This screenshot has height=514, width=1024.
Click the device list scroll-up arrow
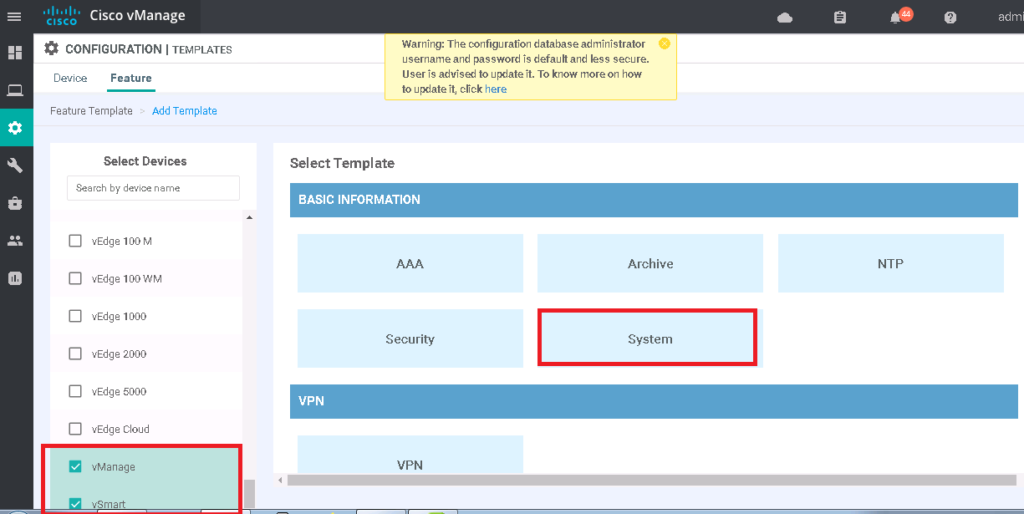tap(249, 217)
